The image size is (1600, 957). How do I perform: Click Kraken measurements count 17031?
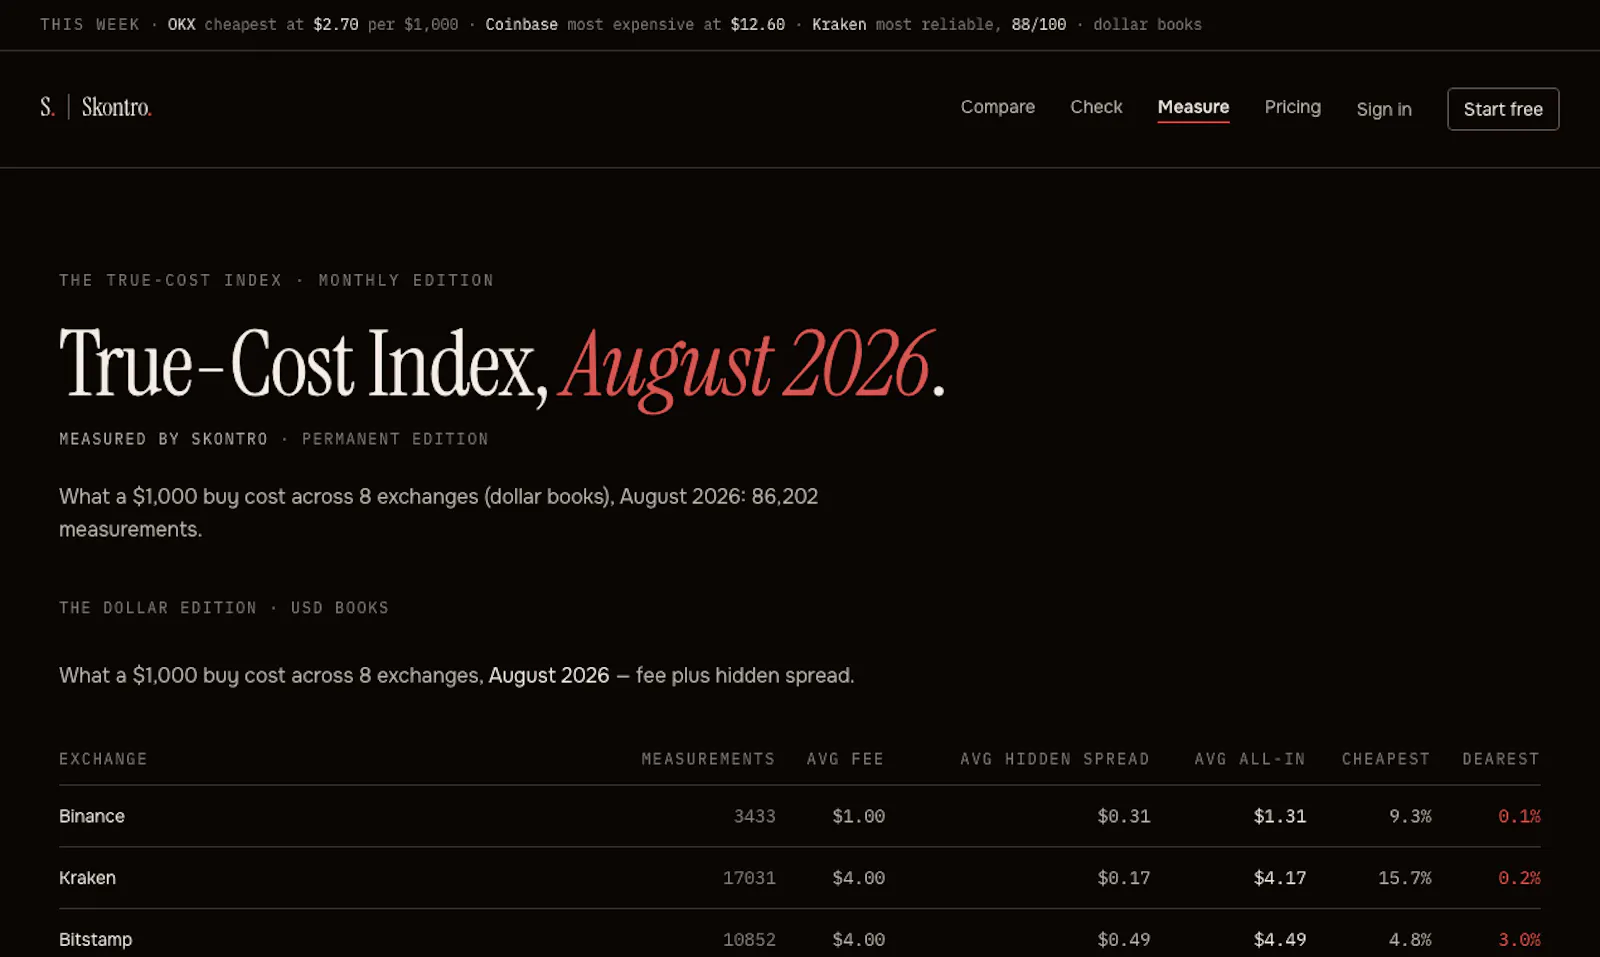(750, 878)
